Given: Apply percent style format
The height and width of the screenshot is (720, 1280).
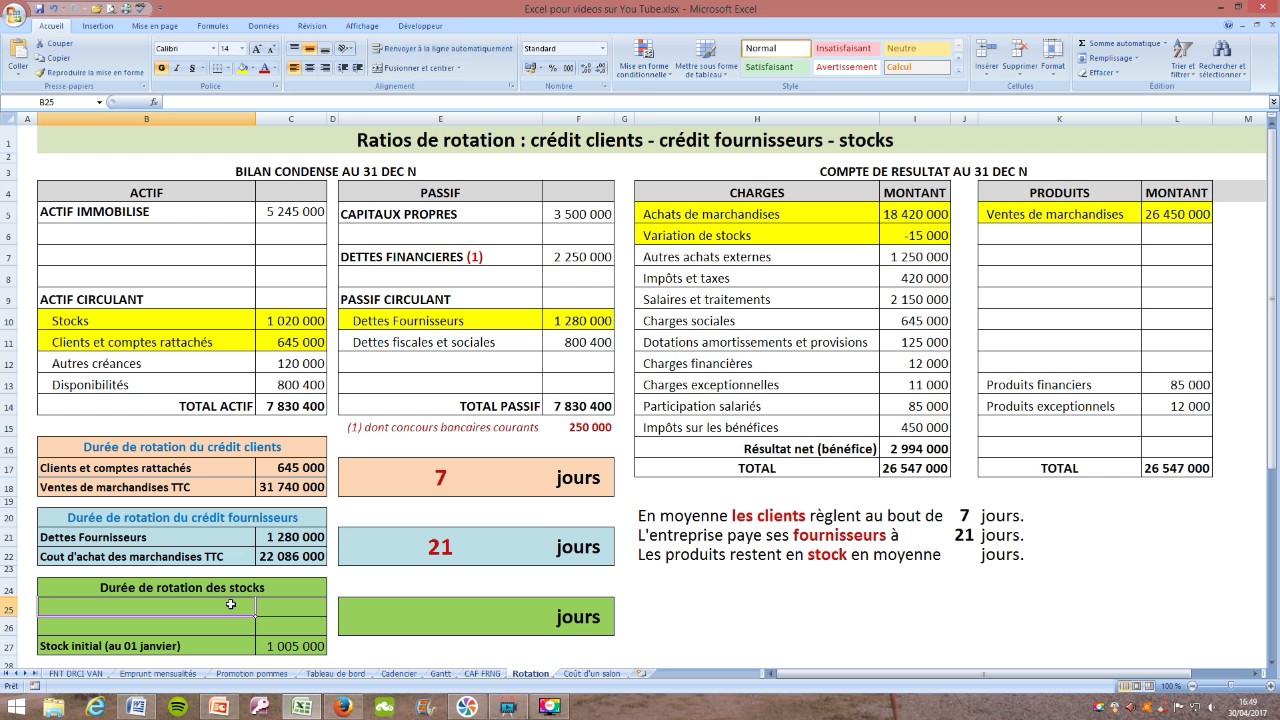Looking at the screenshot, I should [553, 68].
